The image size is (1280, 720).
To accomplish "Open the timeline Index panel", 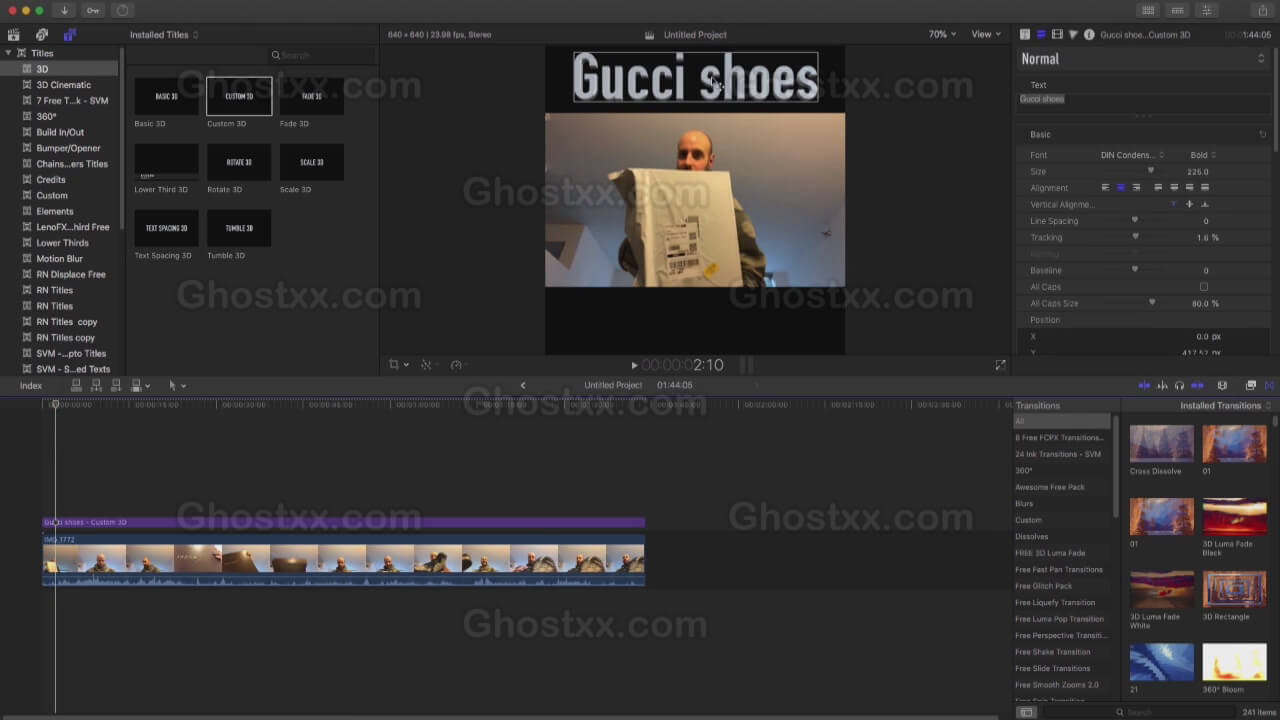I will point(31,386).
